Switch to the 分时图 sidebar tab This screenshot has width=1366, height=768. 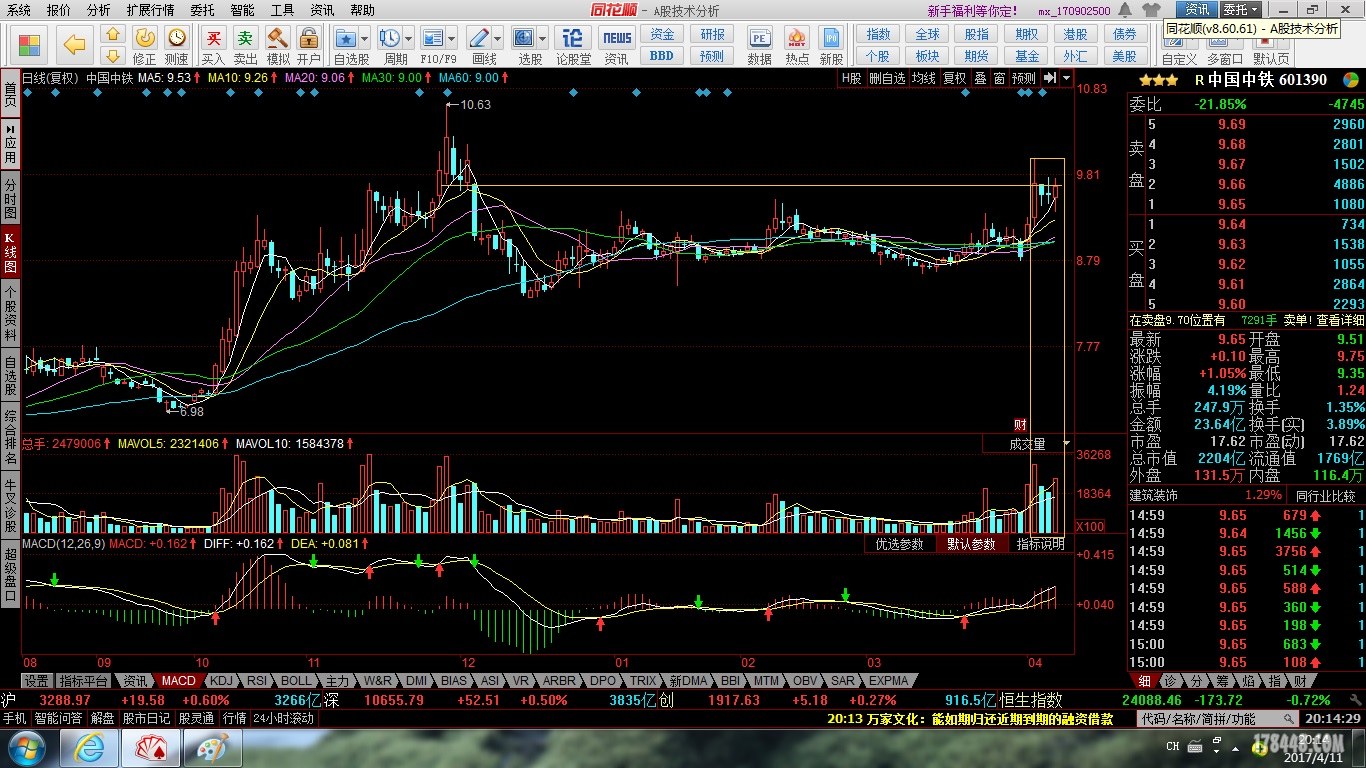tap(10, 200)
